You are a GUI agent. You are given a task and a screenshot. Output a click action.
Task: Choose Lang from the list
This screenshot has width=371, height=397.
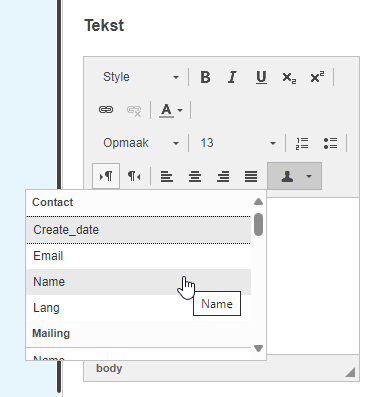click(x=139, y=308)
